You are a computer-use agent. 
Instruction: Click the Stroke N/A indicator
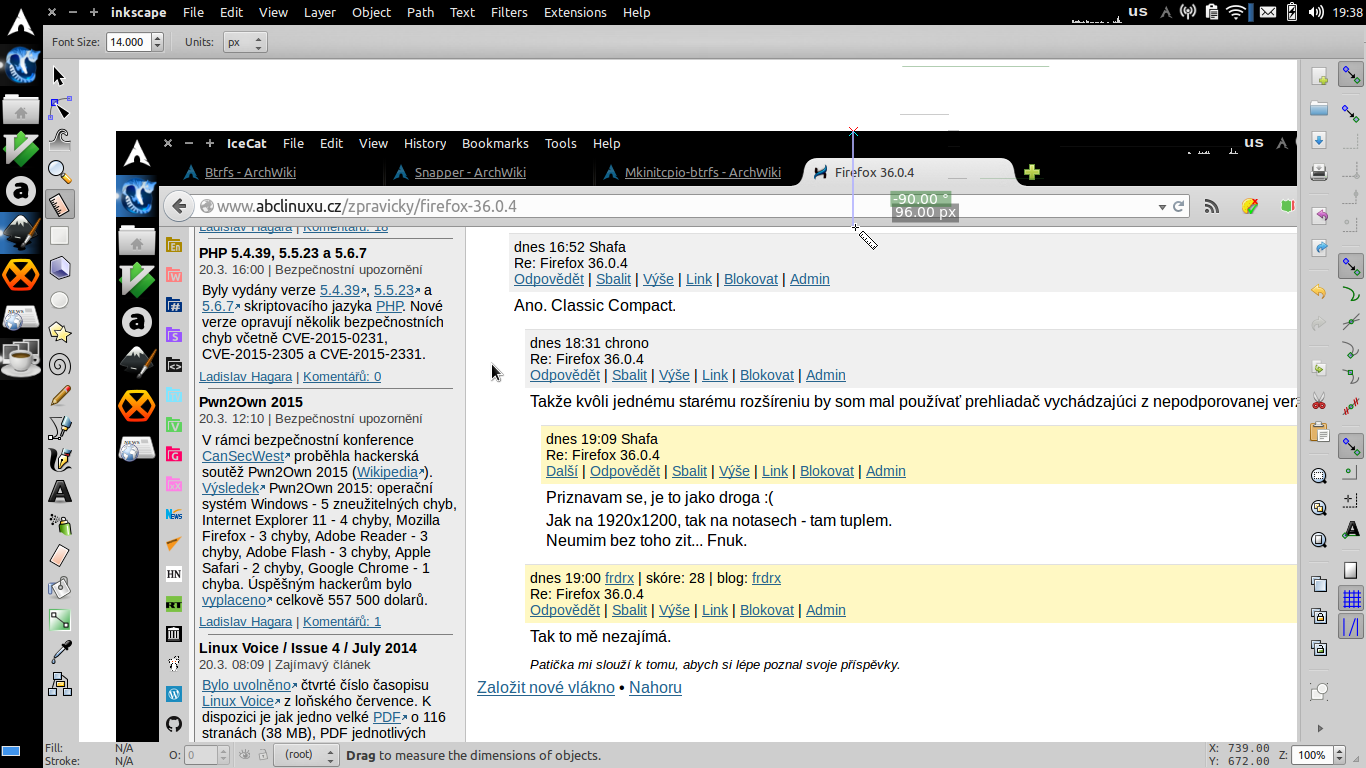pos(124,761)
